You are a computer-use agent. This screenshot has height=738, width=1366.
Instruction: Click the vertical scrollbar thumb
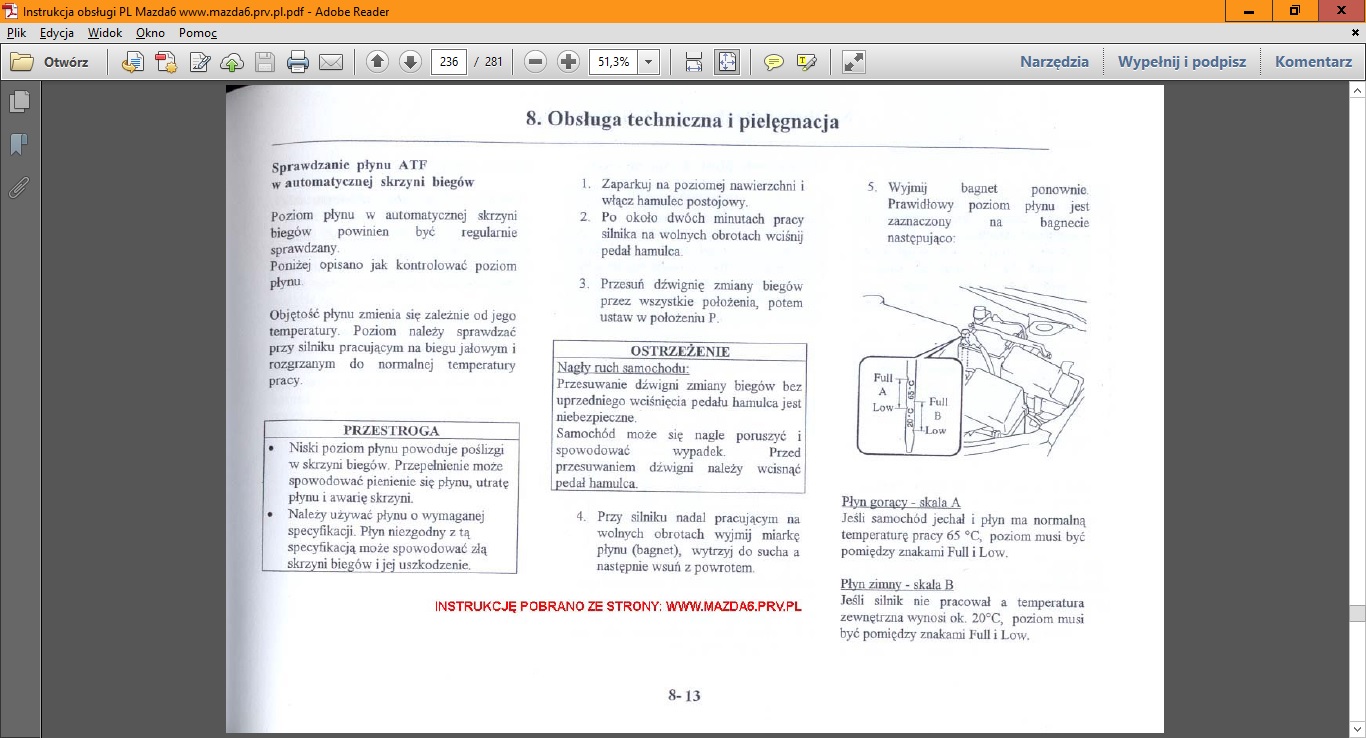click(x=1357, y=614)
